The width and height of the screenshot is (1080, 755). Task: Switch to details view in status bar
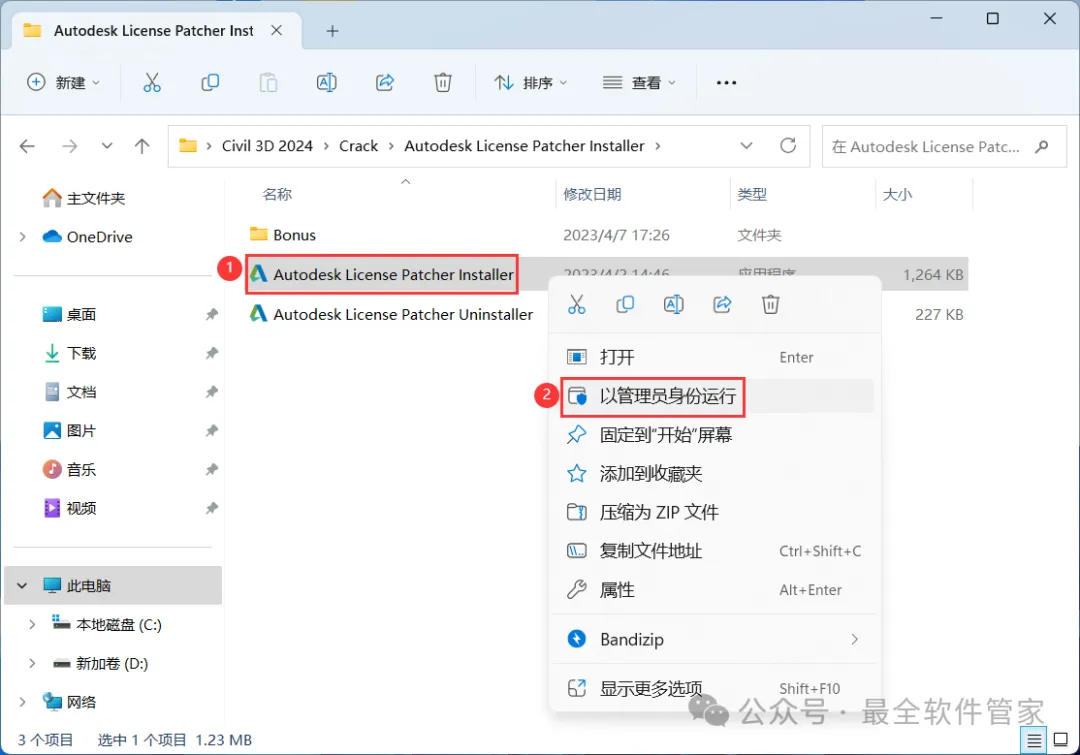pos(1034,741)
